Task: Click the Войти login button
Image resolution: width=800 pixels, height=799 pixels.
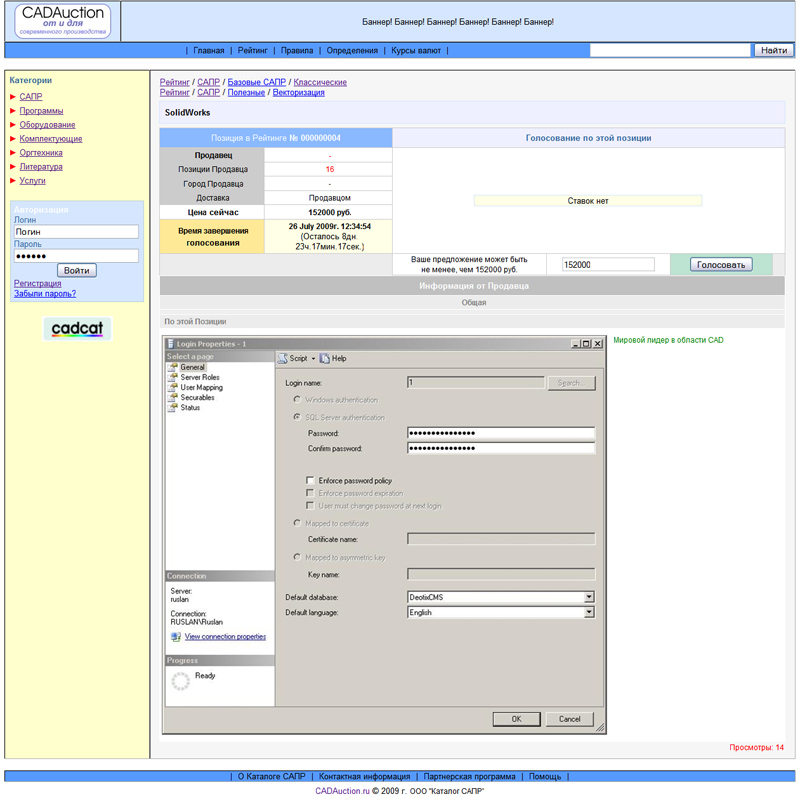Action: click(76, 271)
